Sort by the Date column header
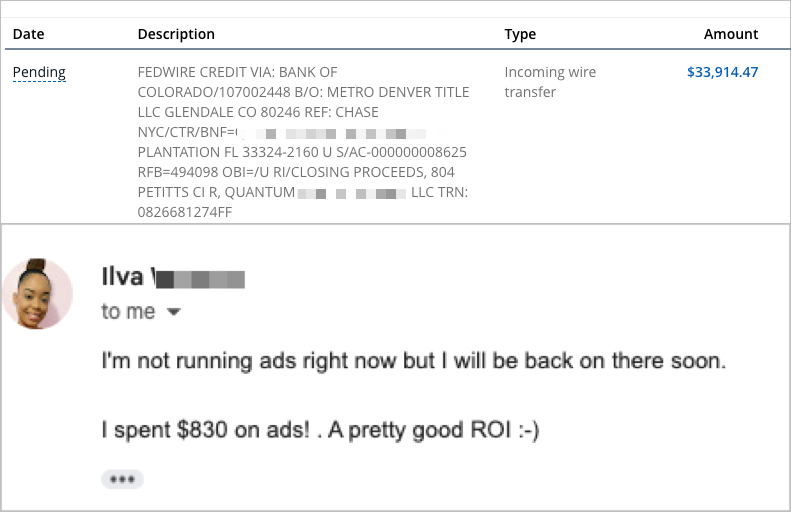This screenshot has height=512, width=791. point(28,34)
